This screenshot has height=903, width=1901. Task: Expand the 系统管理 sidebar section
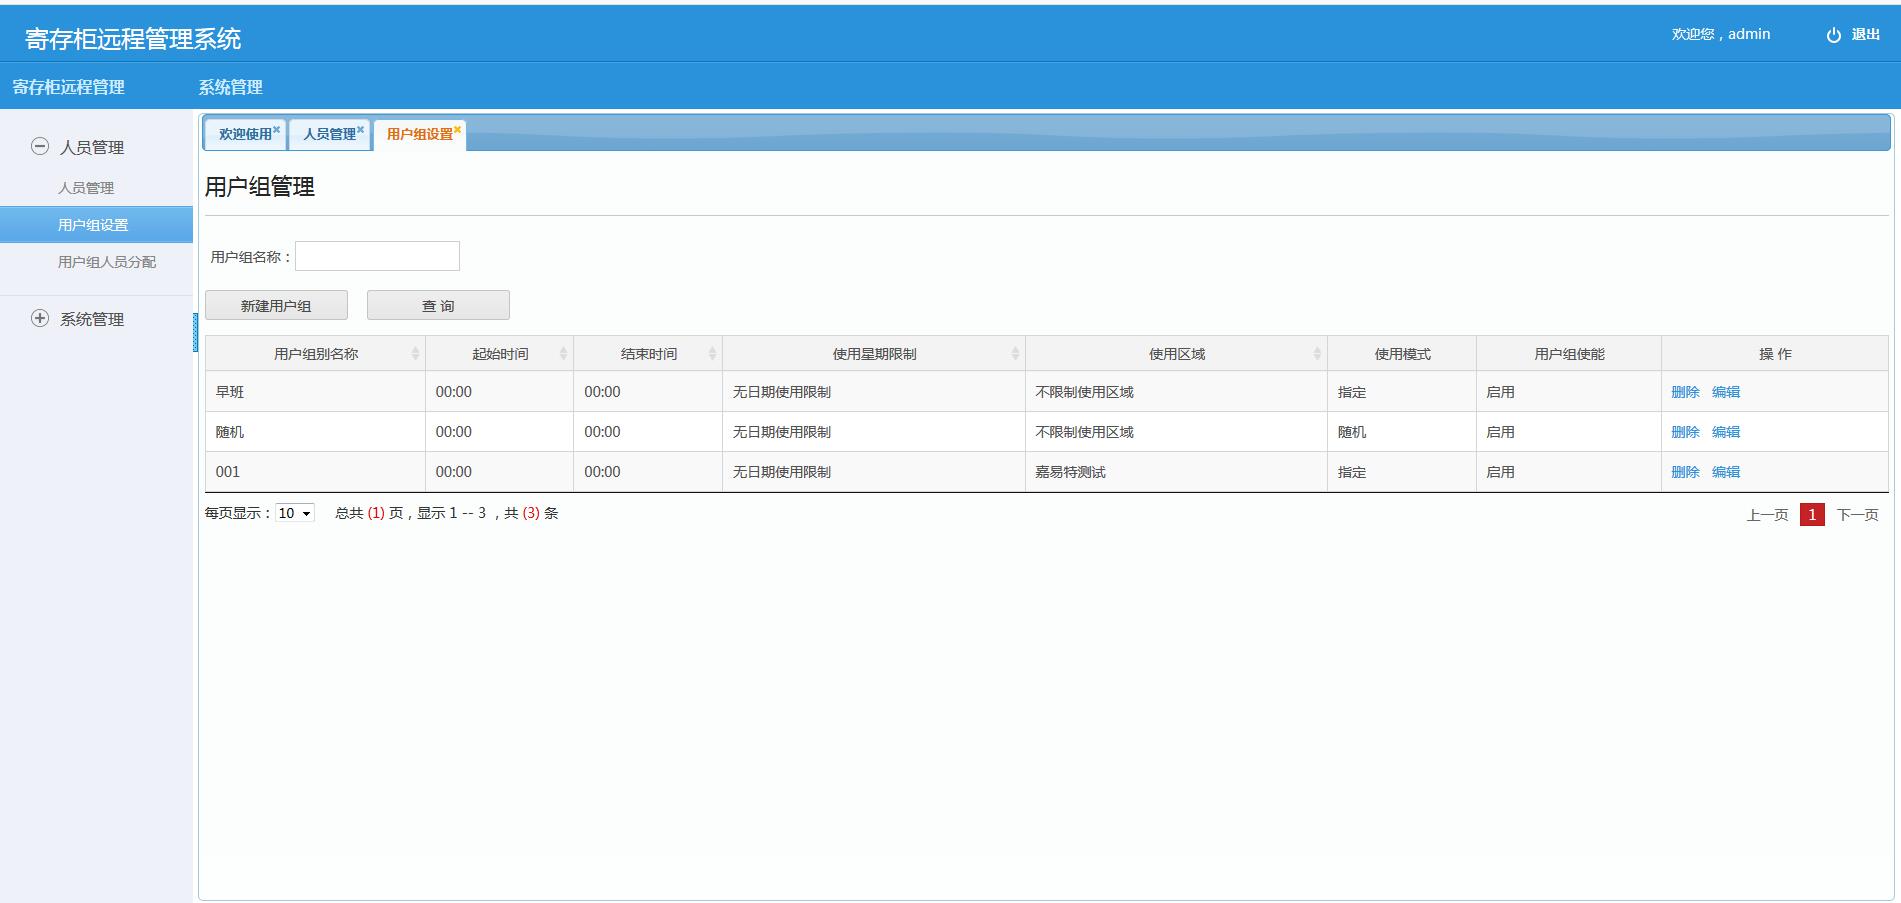[40, 319]
